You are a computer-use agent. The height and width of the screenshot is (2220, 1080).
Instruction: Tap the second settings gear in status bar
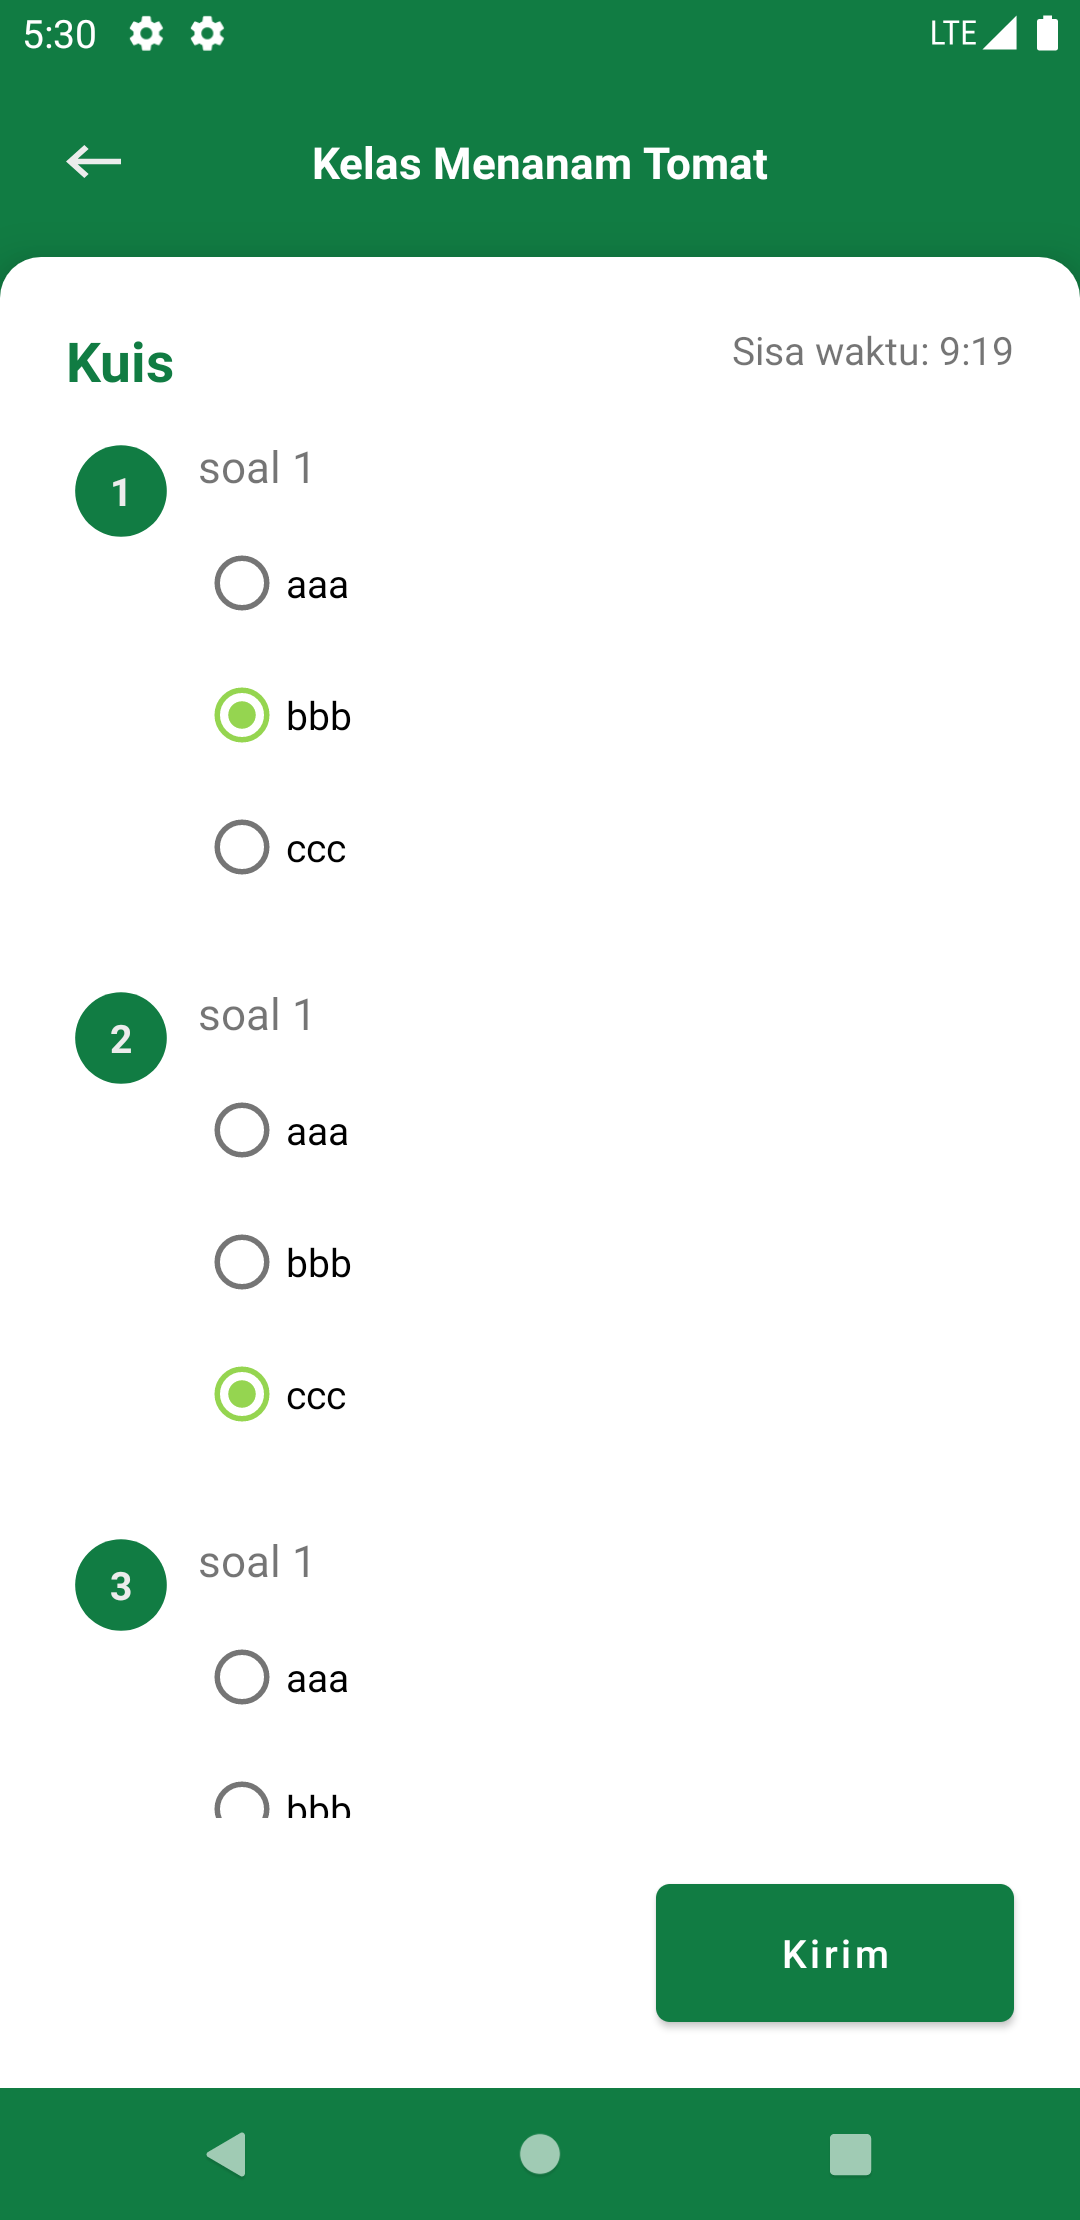click(207, 34)
